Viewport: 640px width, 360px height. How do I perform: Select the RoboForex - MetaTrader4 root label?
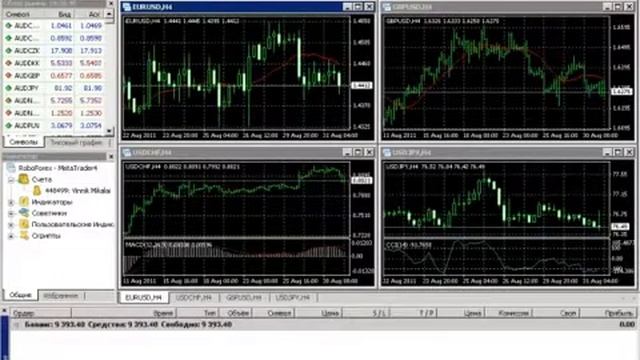tap(58, 168)
